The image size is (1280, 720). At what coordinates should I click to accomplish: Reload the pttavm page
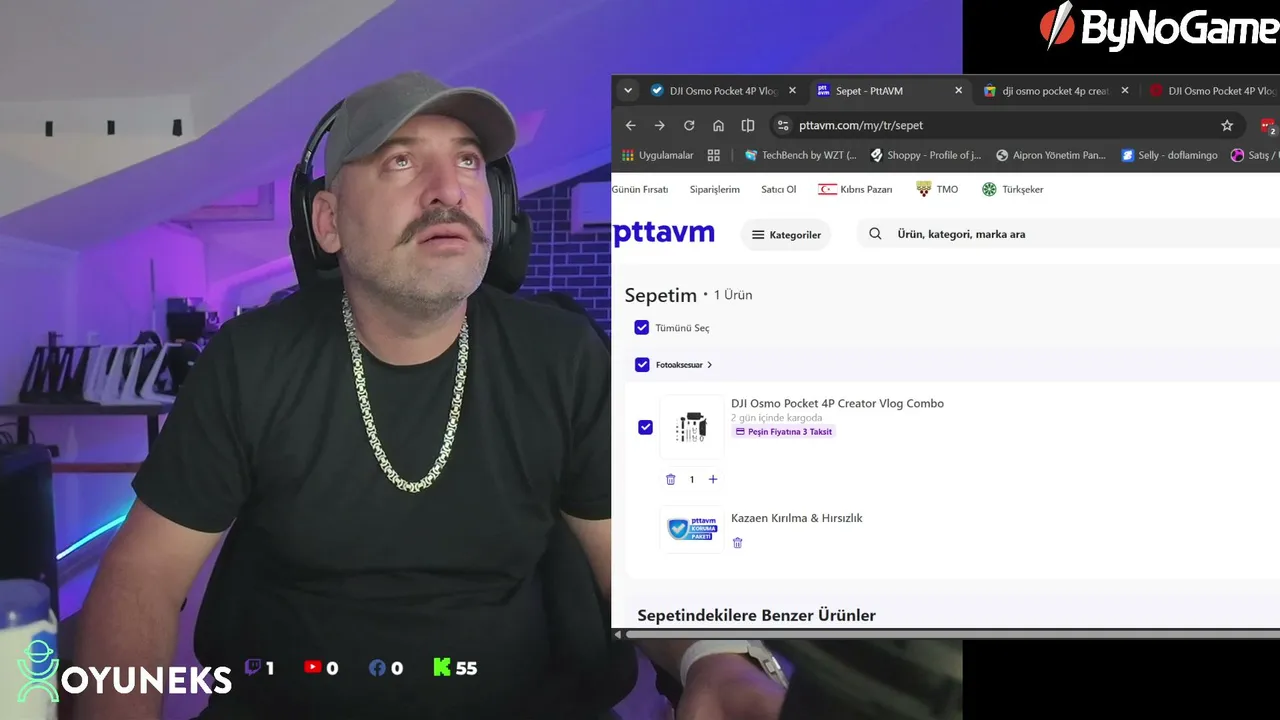click(x=689, y=125)
